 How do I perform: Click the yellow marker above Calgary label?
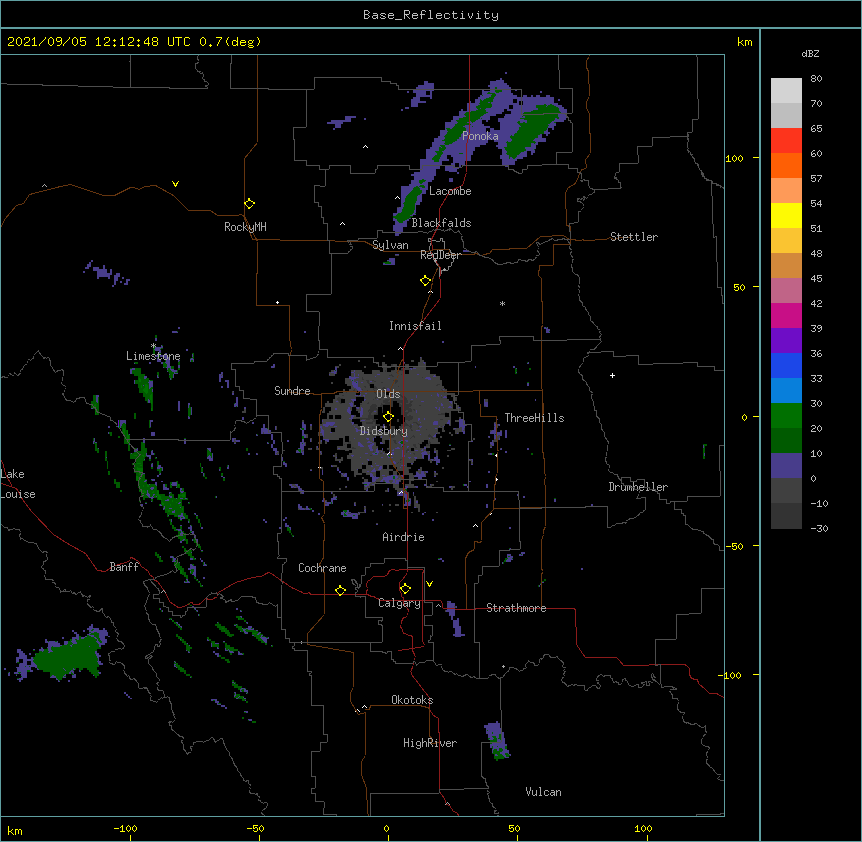pyautogui.click(x=405, y=589)
